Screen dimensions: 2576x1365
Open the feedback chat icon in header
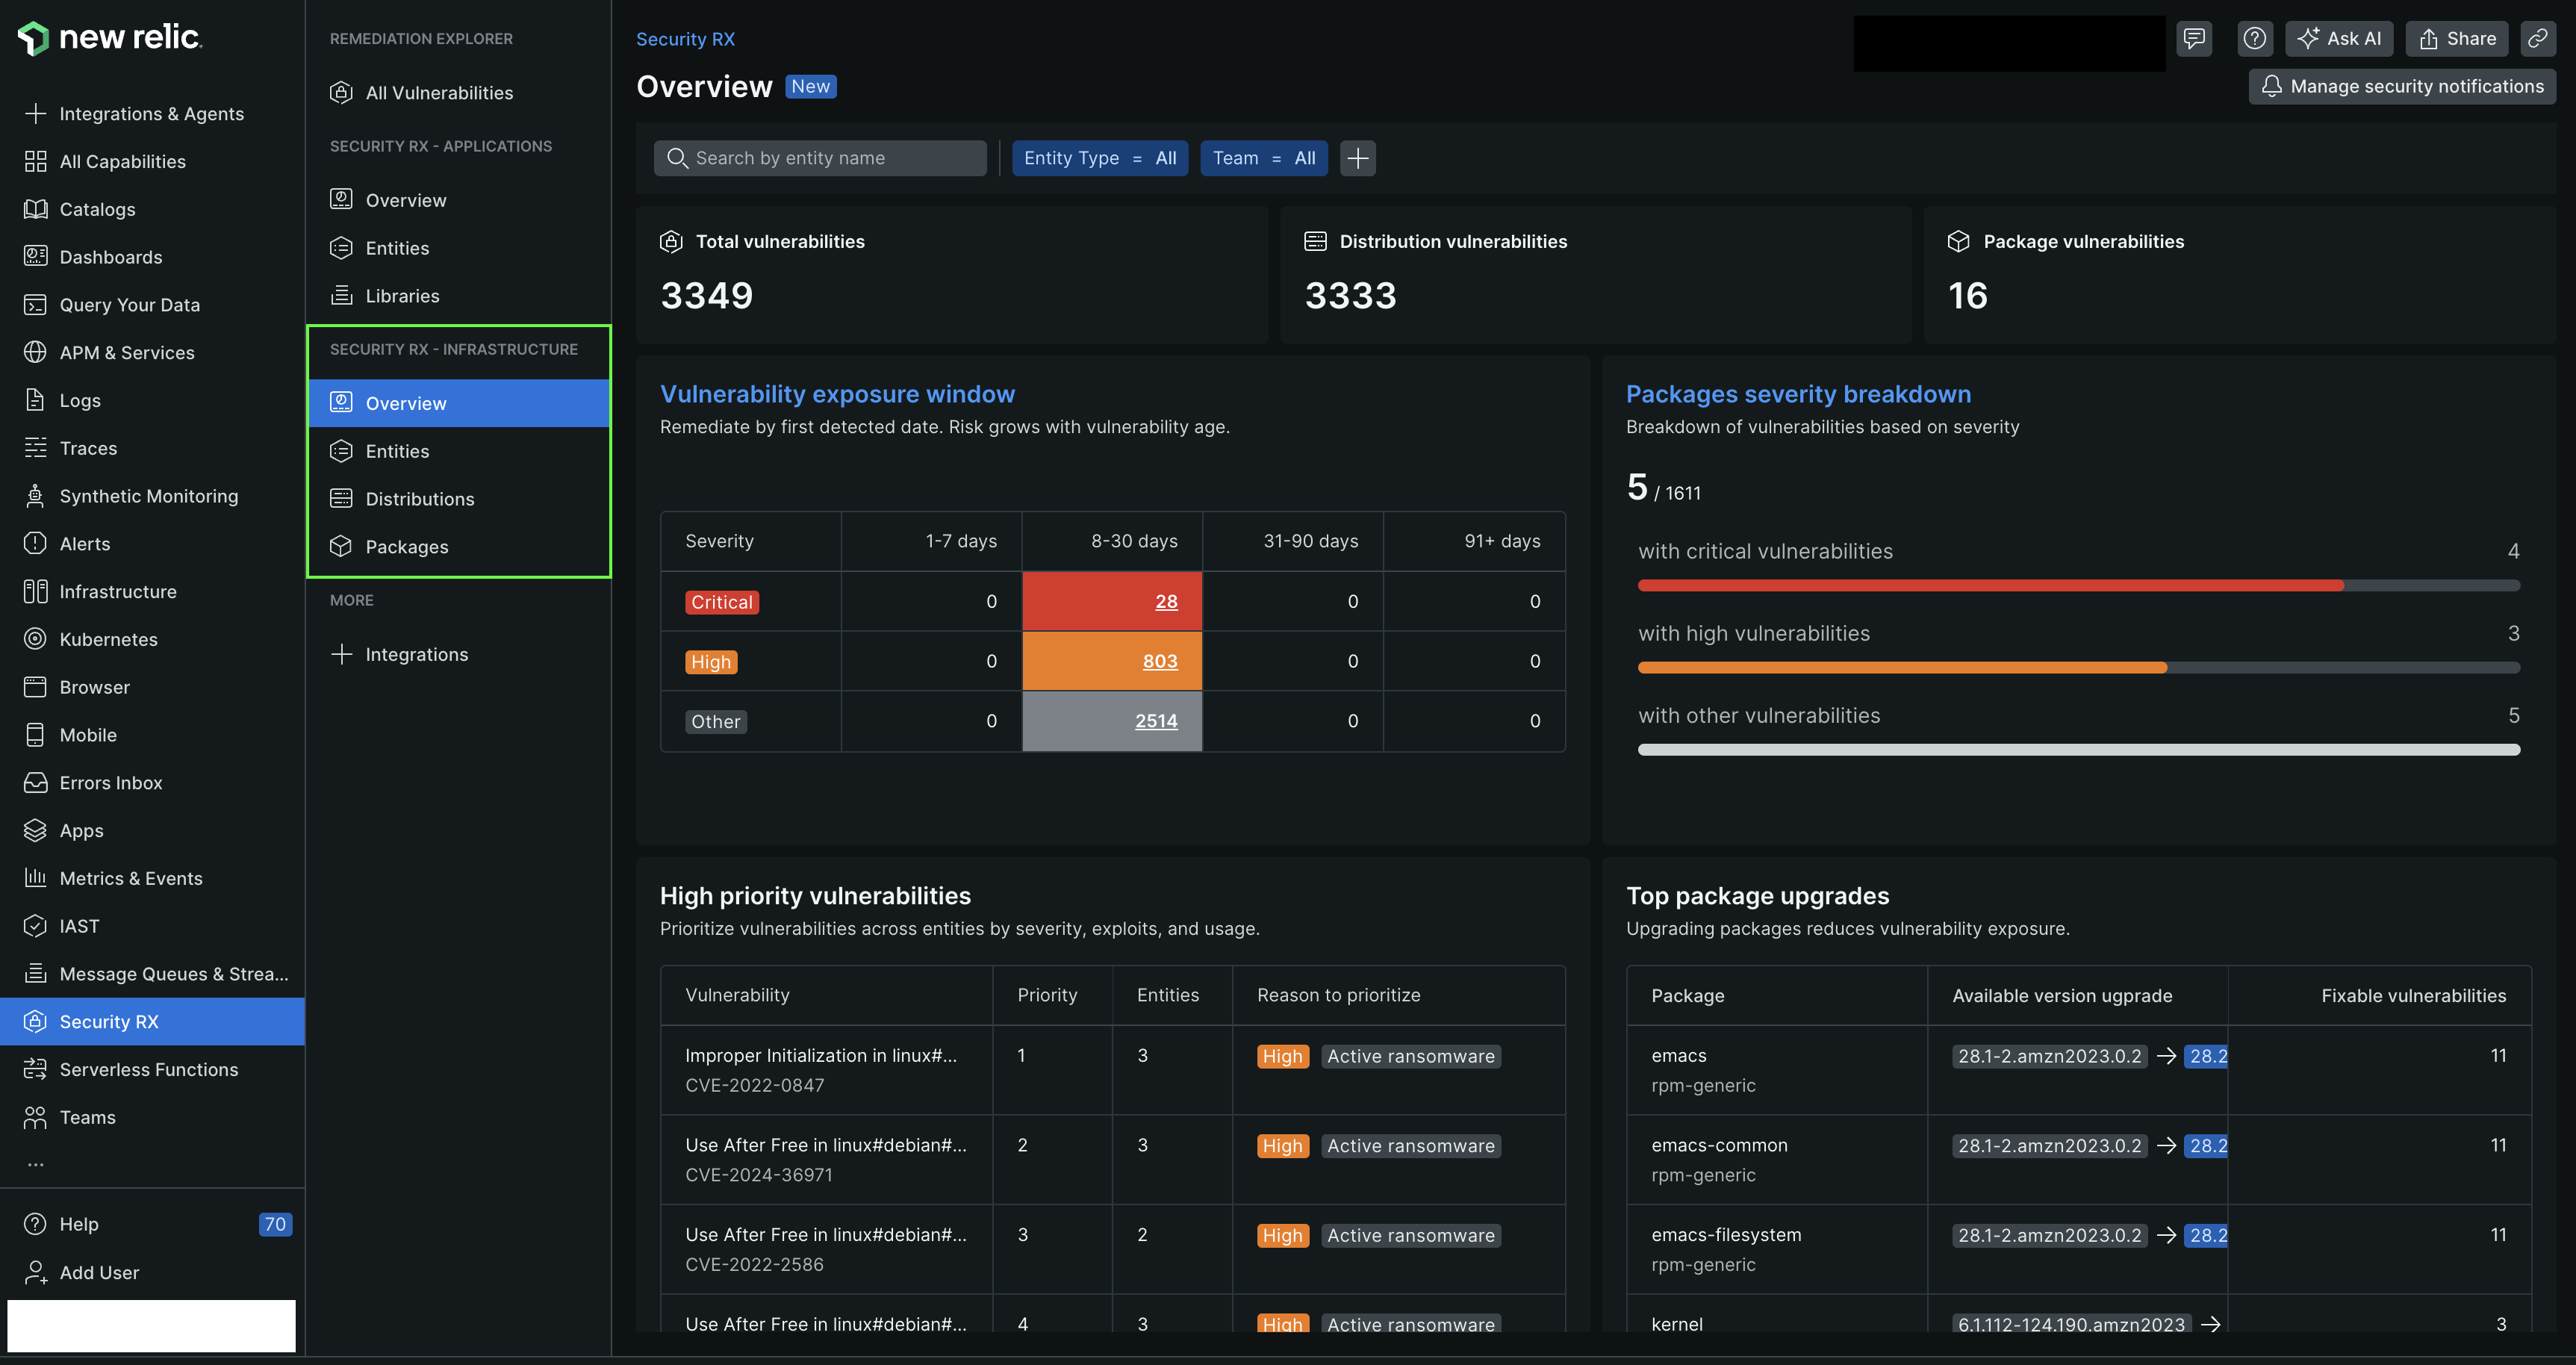pyautogui.click(x=2194, y=39)
